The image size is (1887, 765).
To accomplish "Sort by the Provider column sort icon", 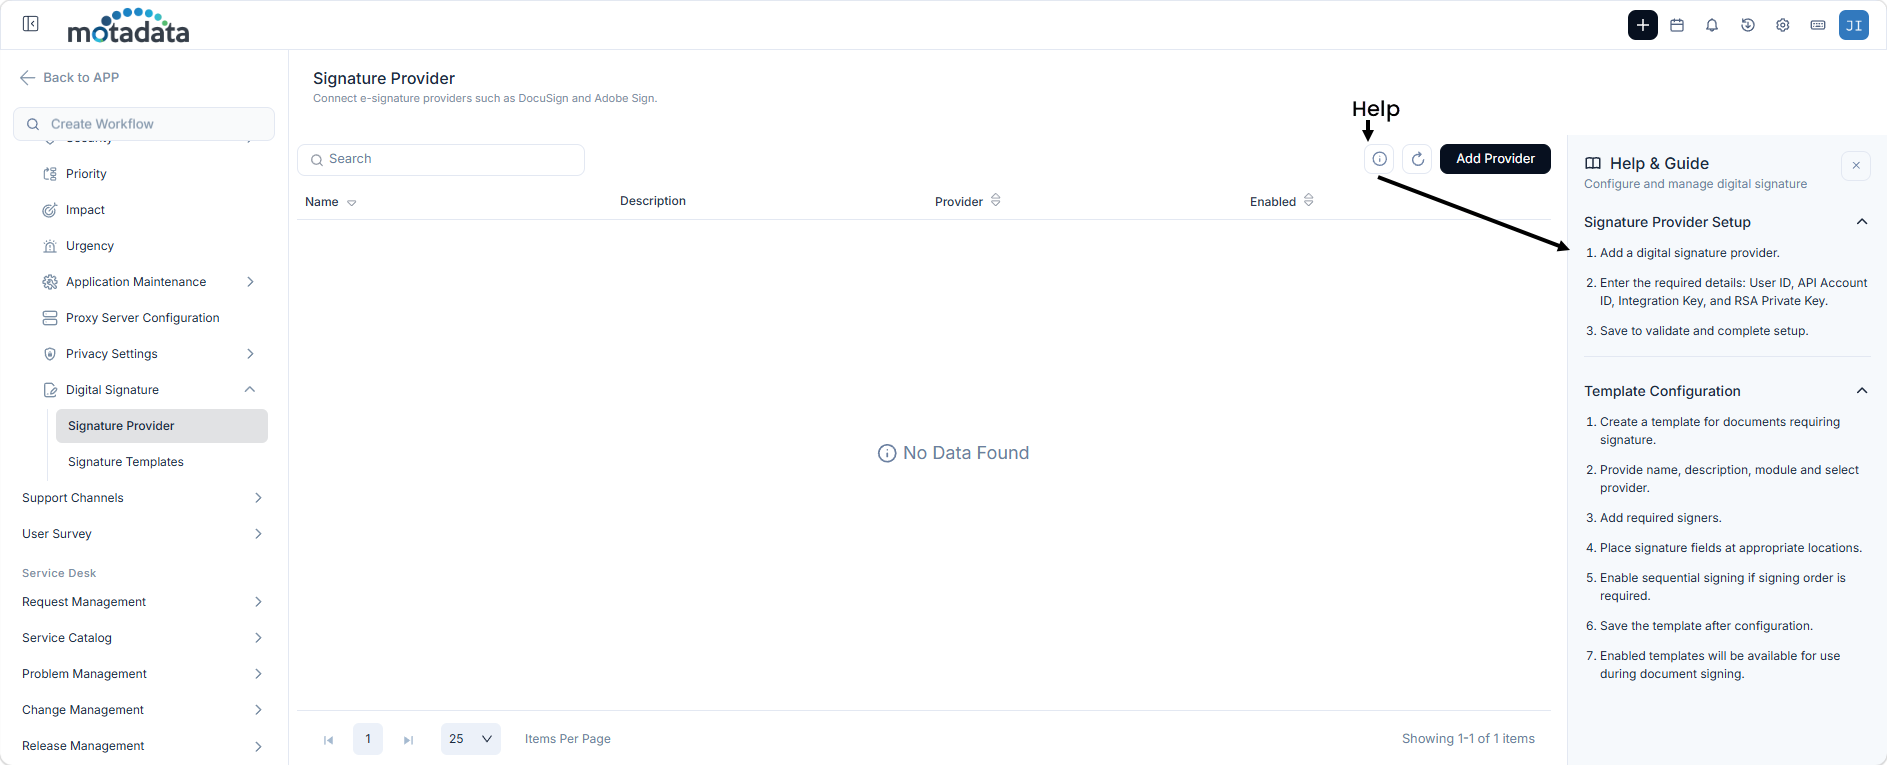I will click(x=996, y=200).
